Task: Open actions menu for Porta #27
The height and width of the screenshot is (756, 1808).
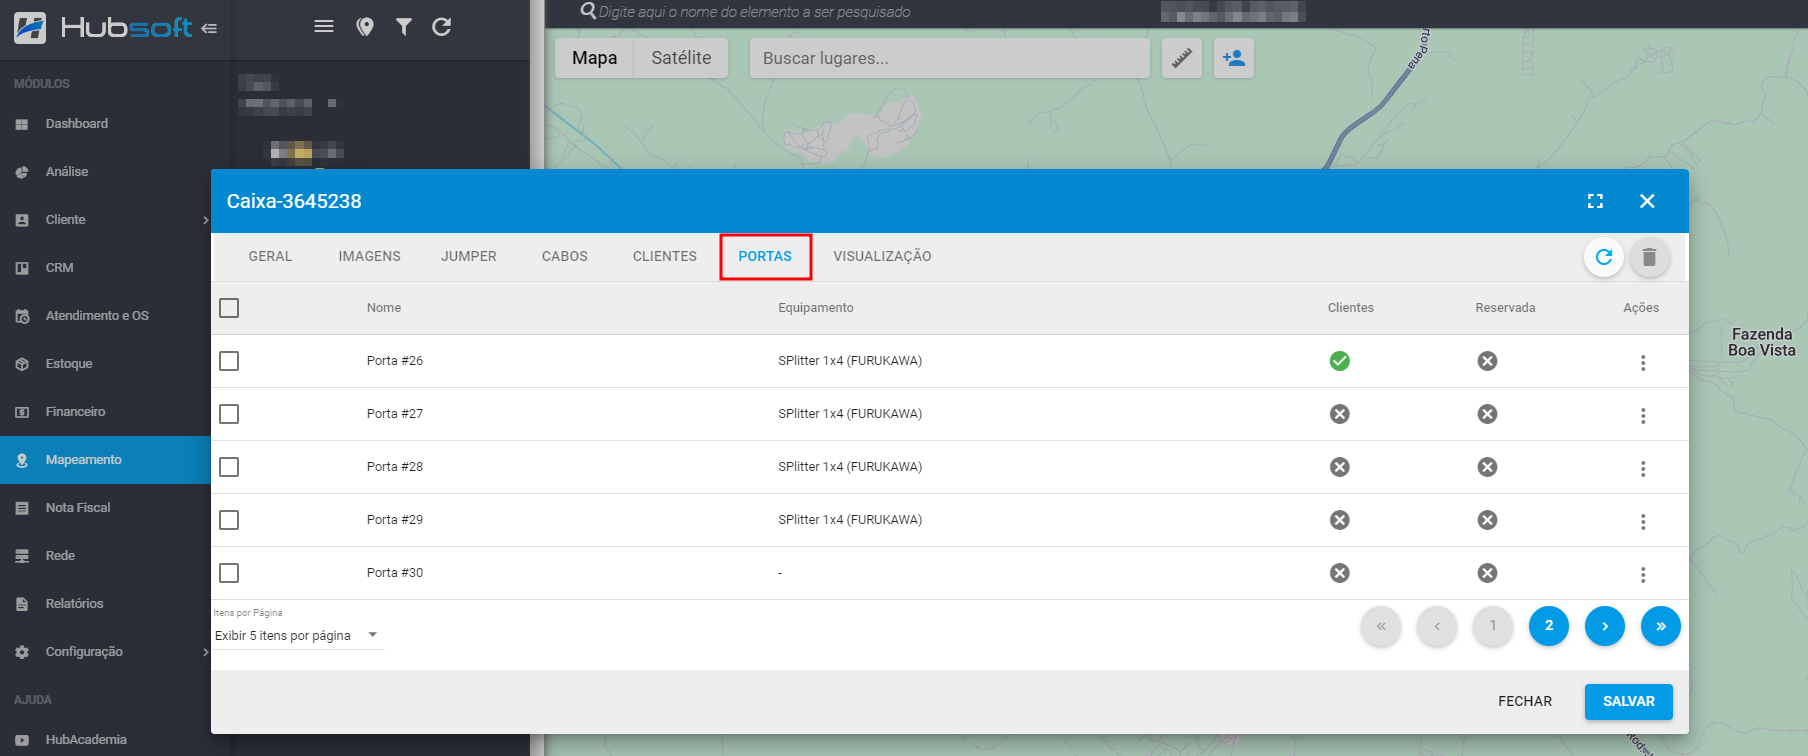Action: pyautogui.click(x=1643, y=415)
